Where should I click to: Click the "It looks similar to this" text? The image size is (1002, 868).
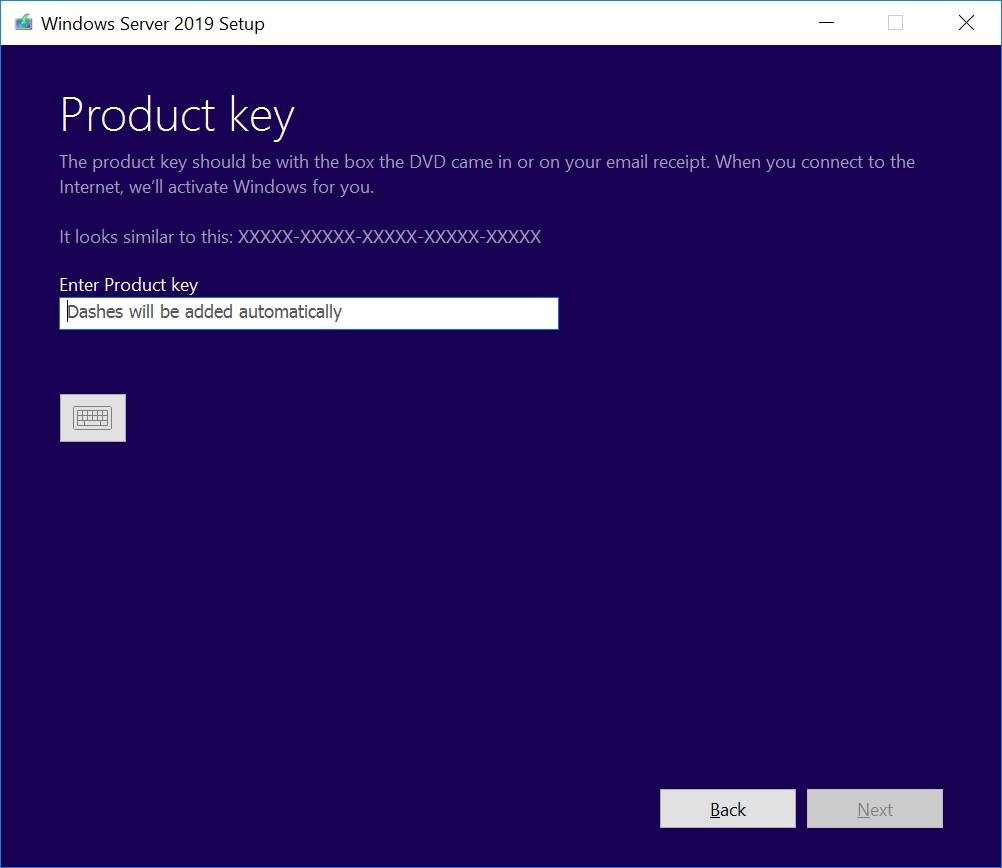[x=146, y=237]
